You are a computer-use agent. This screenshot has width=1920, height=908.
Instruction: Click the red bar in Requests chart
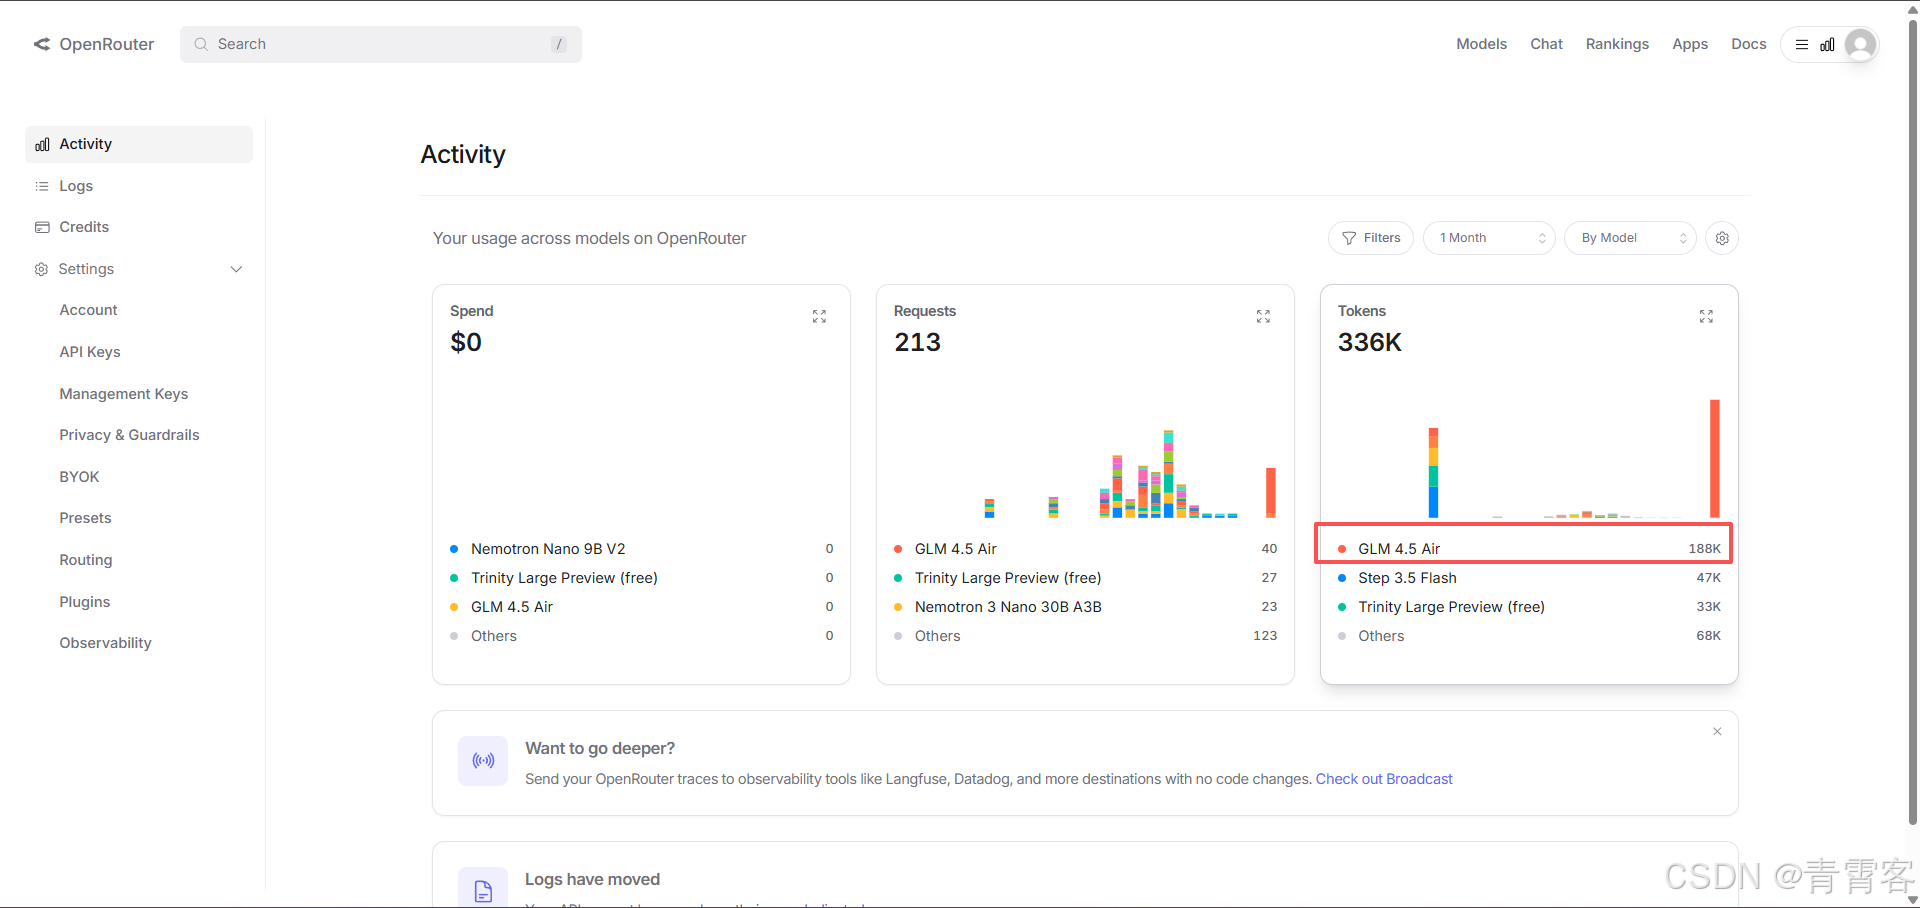[x=1271, y=492]
